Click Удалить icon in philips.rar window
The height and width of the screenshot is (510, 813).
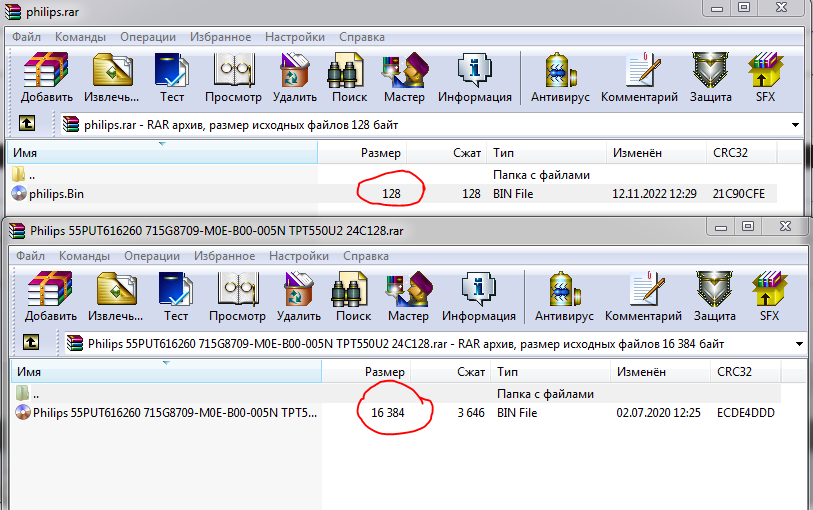point(295,77)
